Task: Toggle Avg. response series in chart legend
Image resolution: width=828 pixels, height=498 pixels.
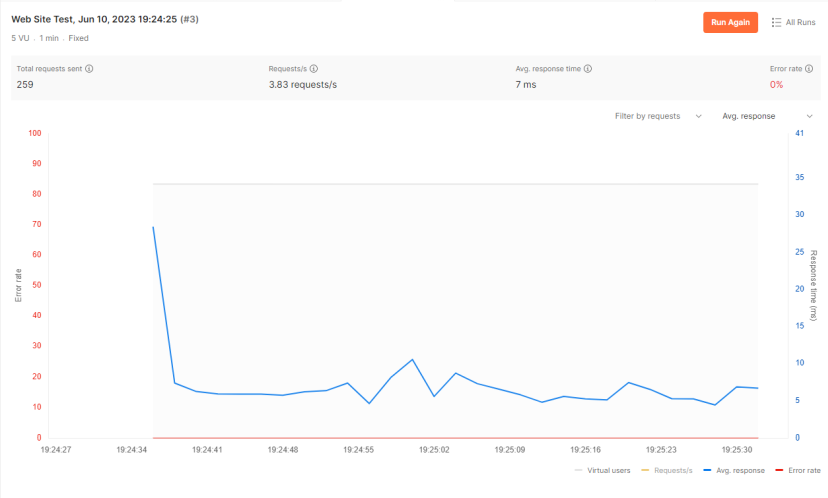Action: pos(735,469)
